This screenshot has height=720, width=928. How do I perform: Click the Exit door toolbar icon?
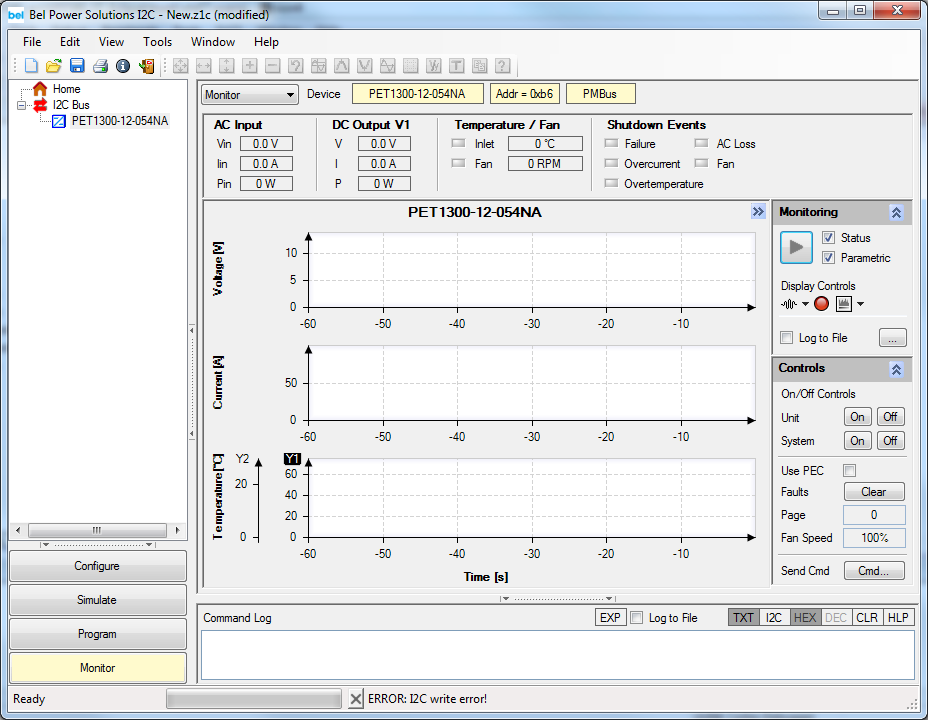pyautogui.click(x=147, y=66)
